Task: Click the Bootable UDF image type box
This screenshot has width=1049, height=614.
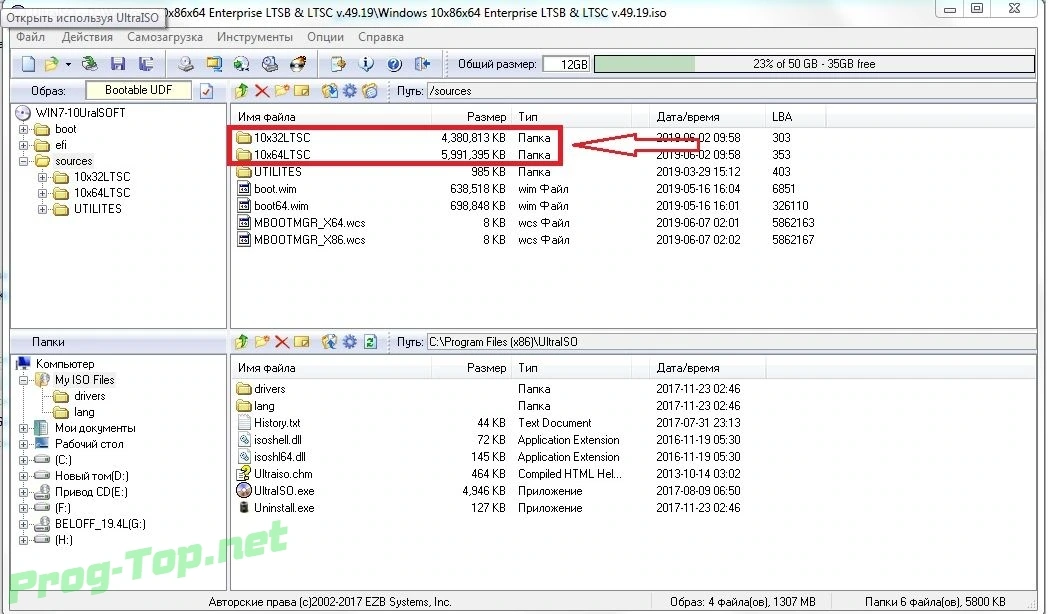Action: (138, 90)
